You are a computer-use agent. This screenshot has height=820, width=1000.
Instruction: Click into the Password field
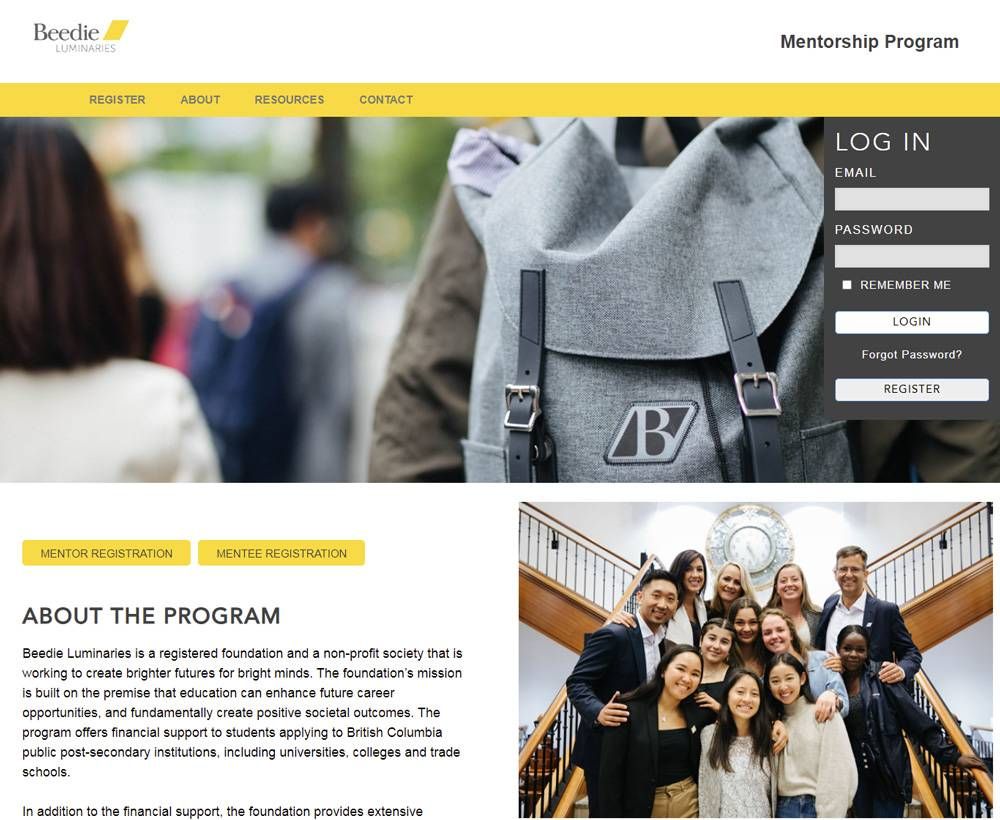pyautogui.click(x=911, y=256)
